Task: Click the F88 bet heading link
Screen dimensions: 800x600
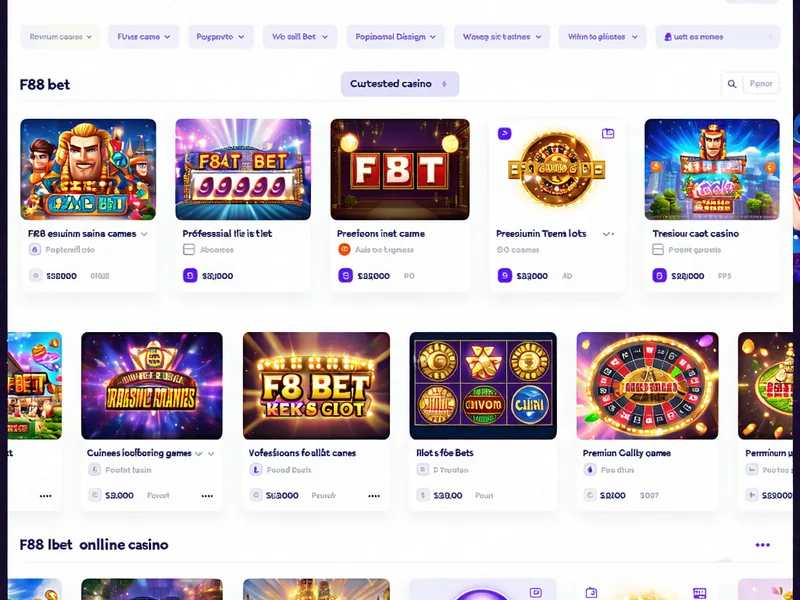Action: 45,84
